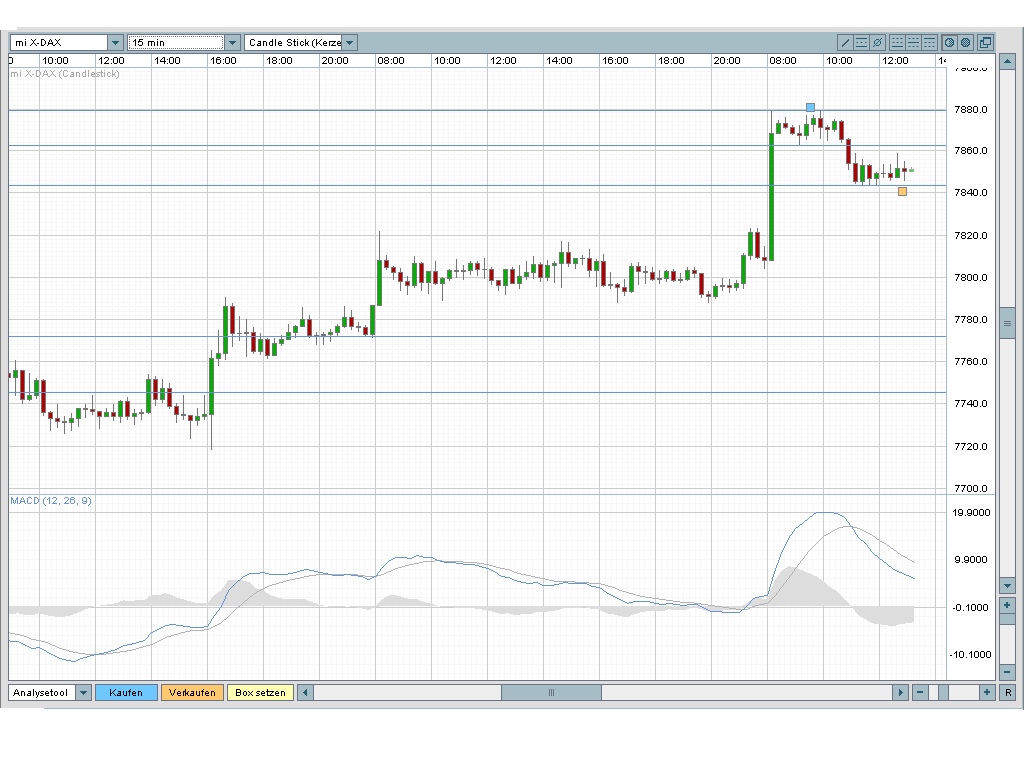
Task: Click the R reset button
Action: tap(1008, 692)
